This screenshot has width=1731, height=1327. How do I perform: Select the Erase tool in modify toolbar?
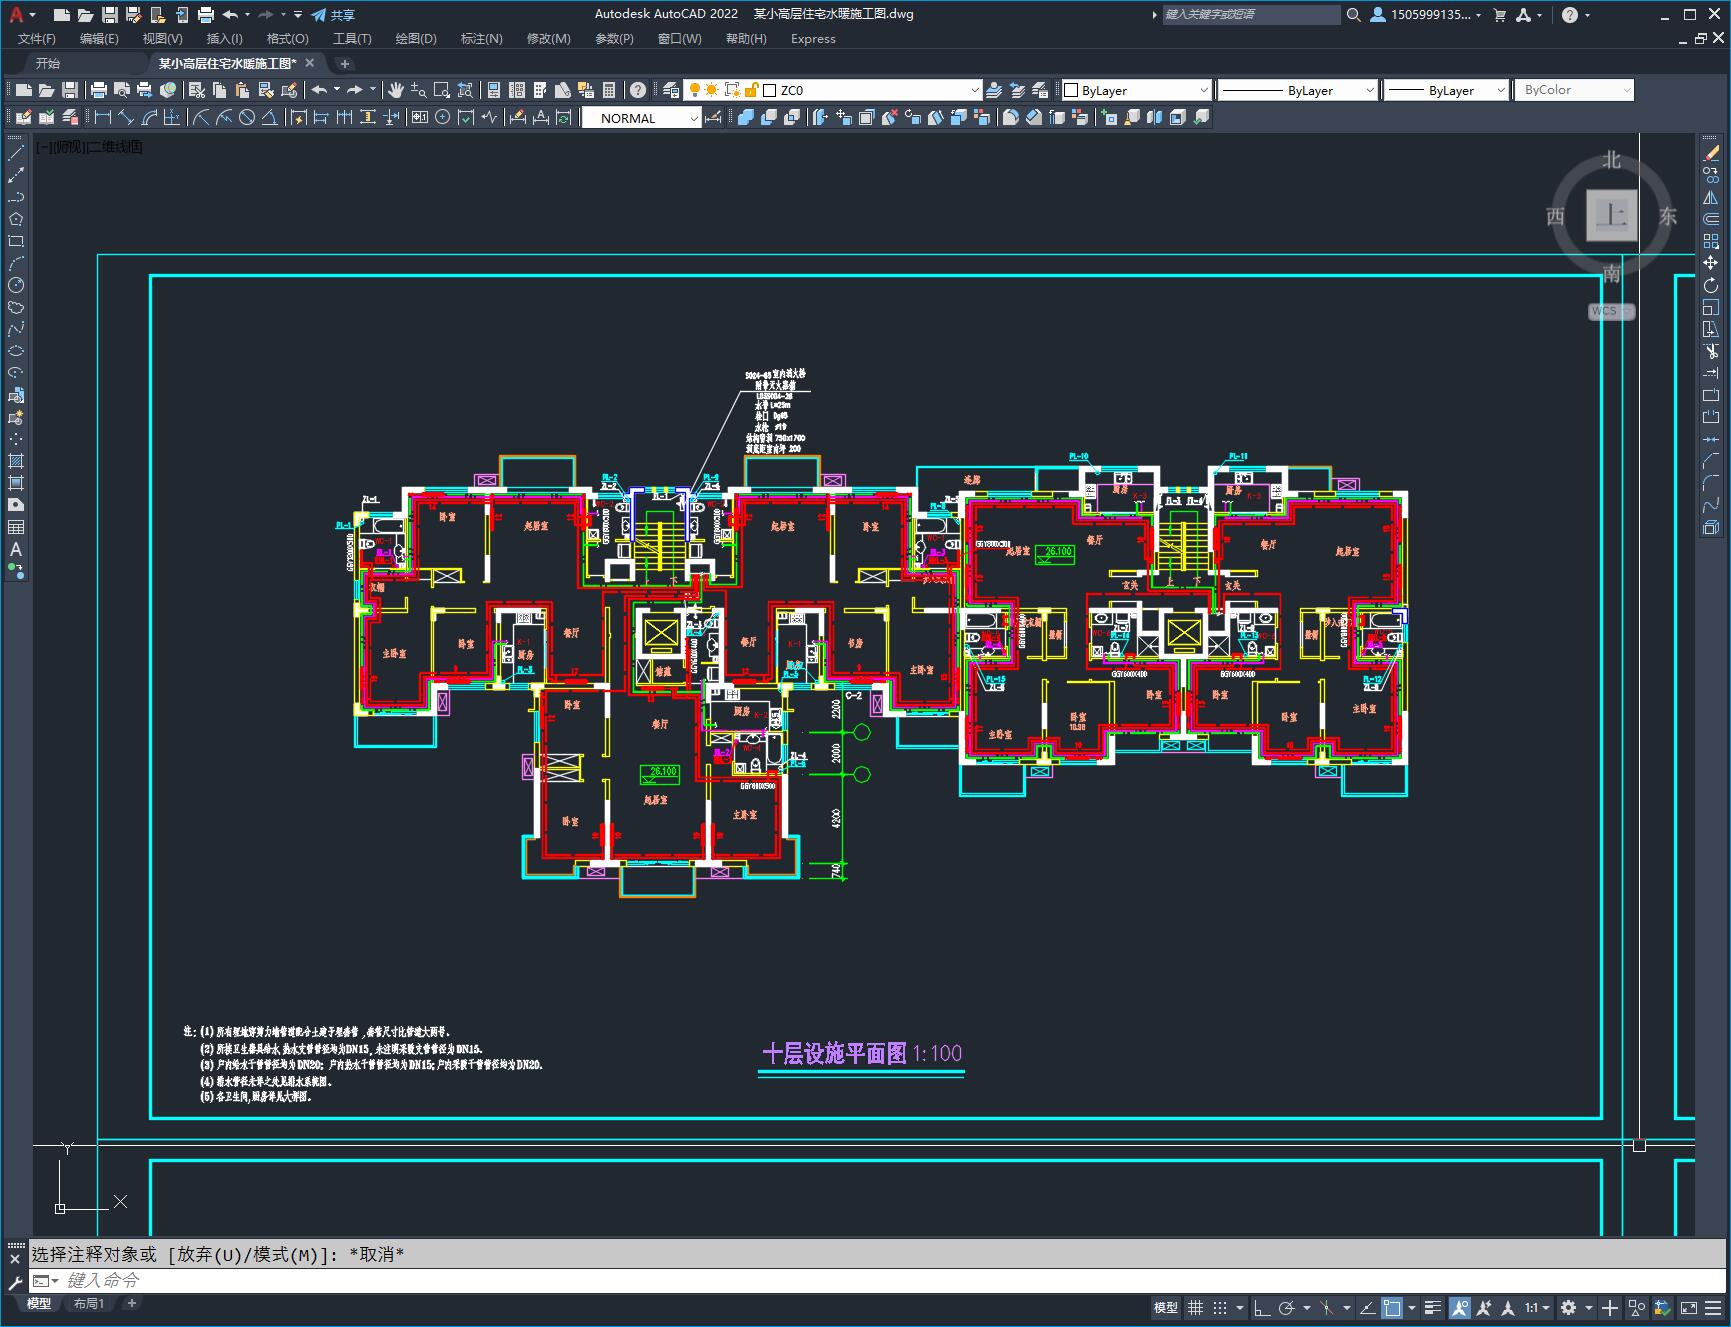(1711, 153)
